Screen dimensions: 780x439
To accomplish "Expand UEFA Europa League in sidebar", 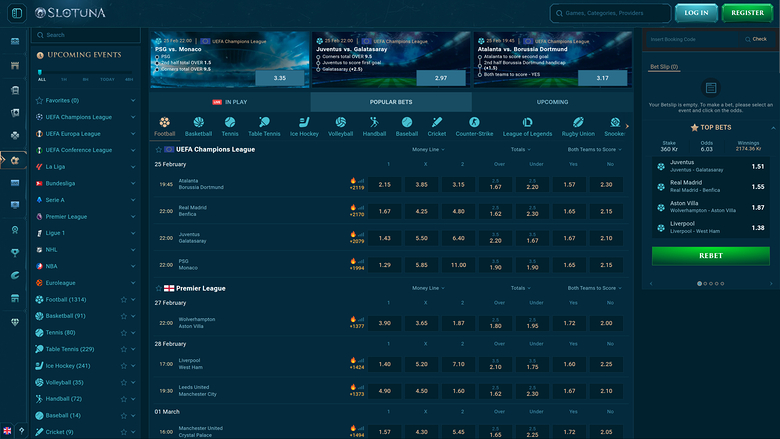I will (x=133, y=133).
